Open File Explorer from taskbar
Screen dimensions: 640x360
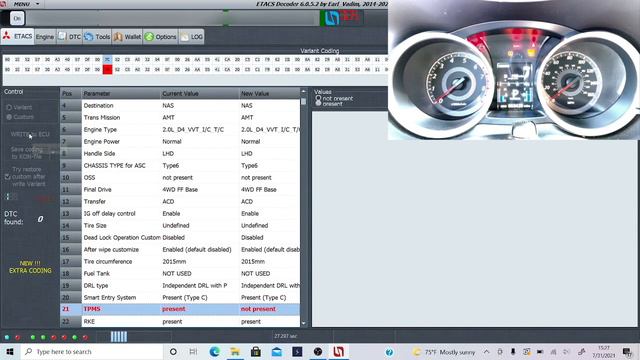click(235, 352)
